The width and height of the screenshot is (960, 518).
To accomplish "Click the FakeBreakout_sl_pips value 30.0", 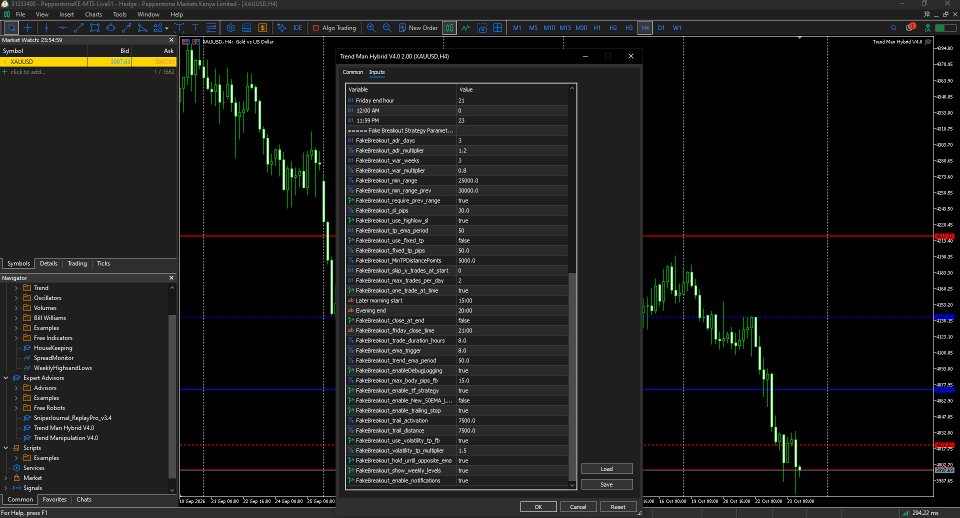I will pyautogui.click(x=512, y=211).
